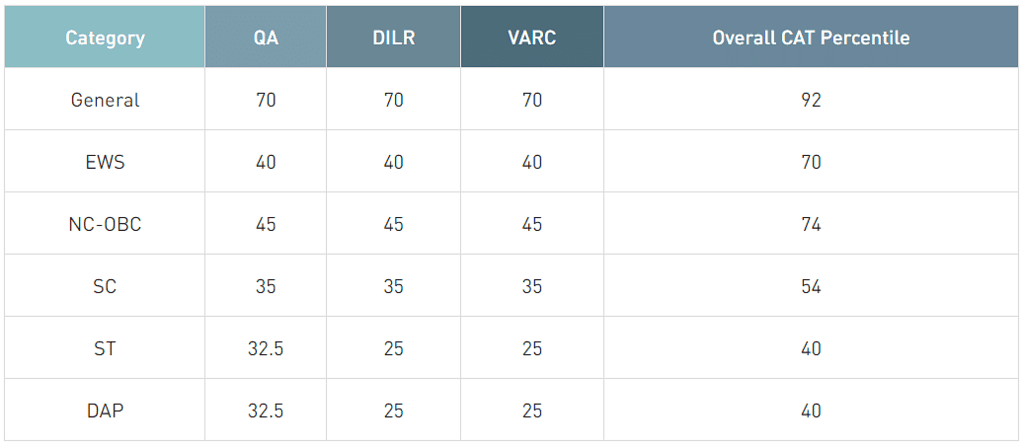
Task: Click the Overall CAT Percentile header
Action: tap(810, 38)
